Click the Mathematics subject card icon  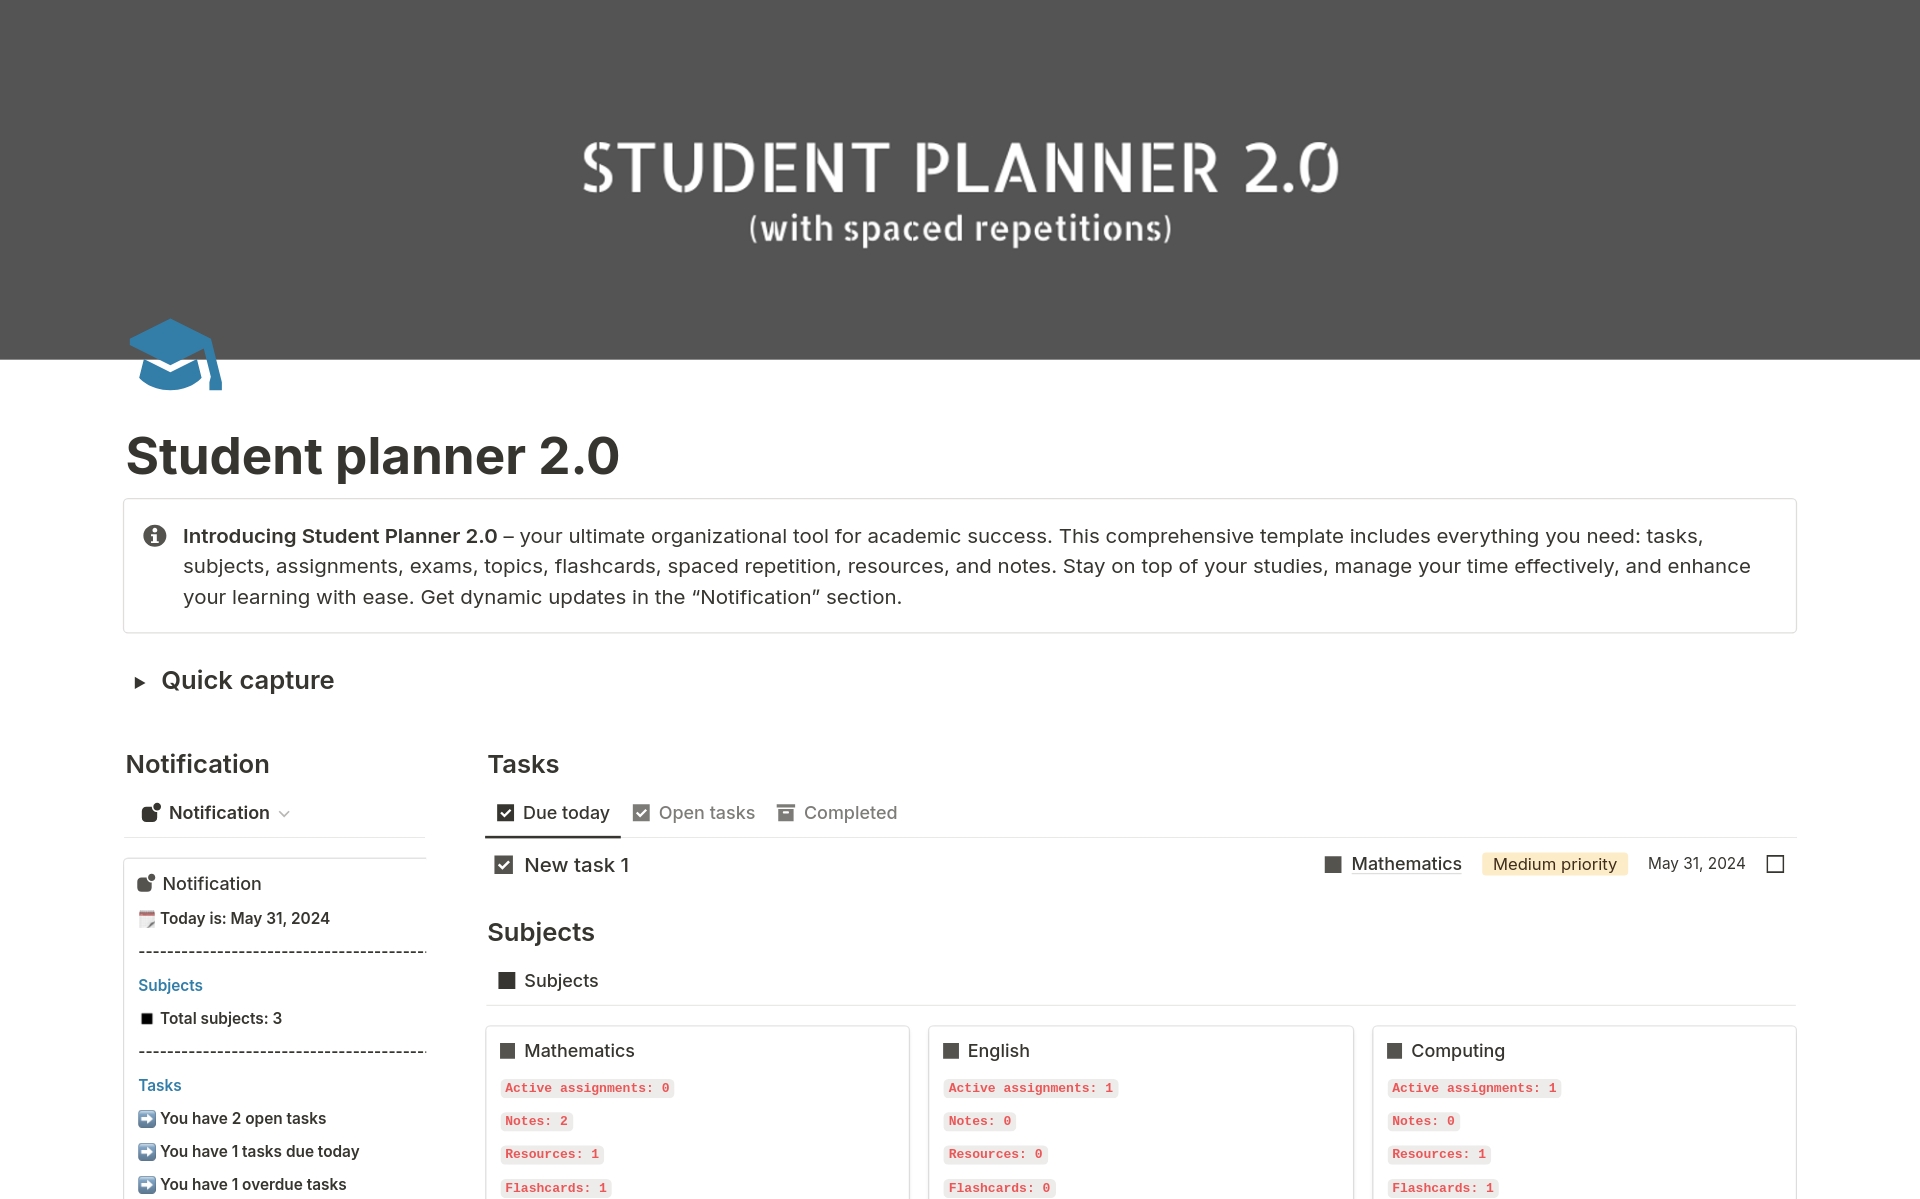pyautogui.click(x=507, y=1051)
